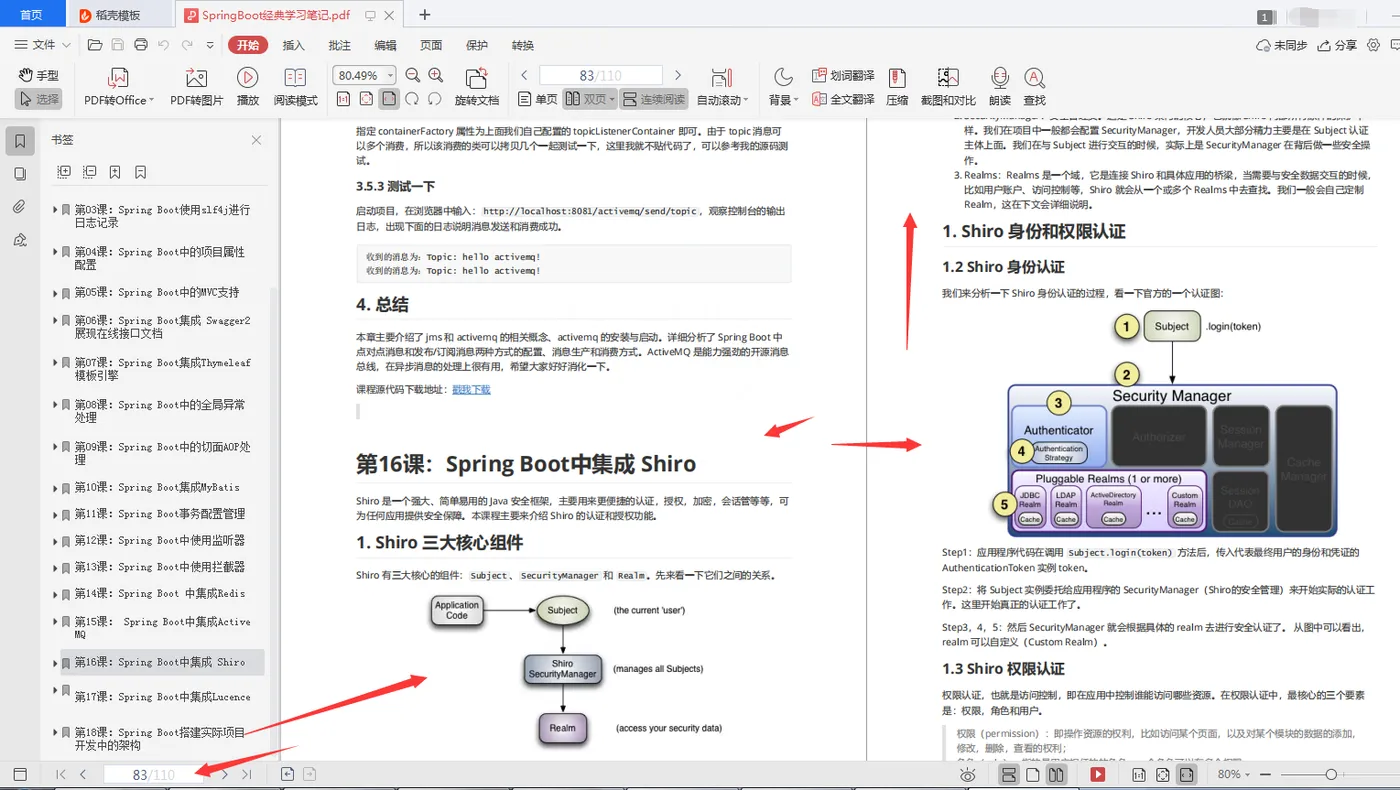The width and height of the screenshot is (1400, 790).
Task: Select bookmark 第14课: Spring Boot 中集成Redis
Action: pyautogui.click(x=159, y=594)
